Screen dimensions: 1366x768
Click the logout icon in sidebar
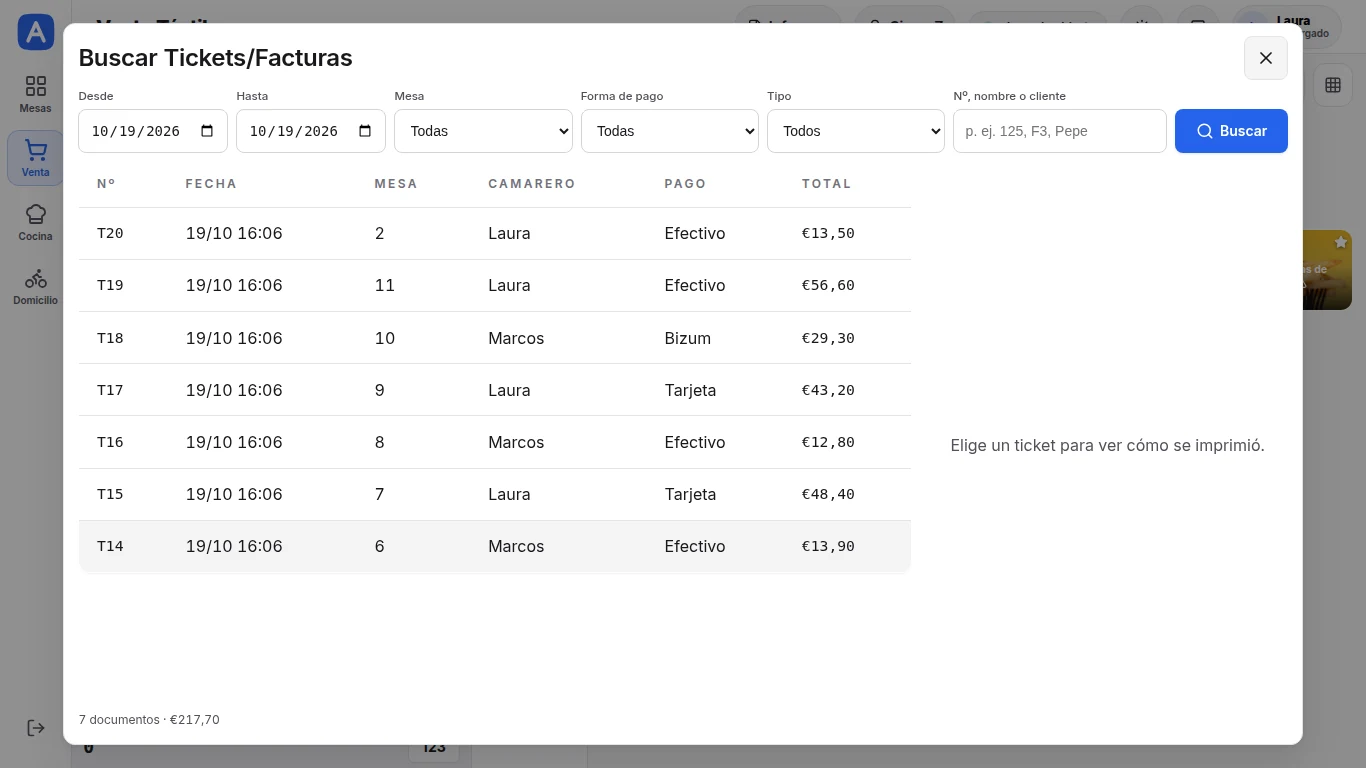(36, 728)
